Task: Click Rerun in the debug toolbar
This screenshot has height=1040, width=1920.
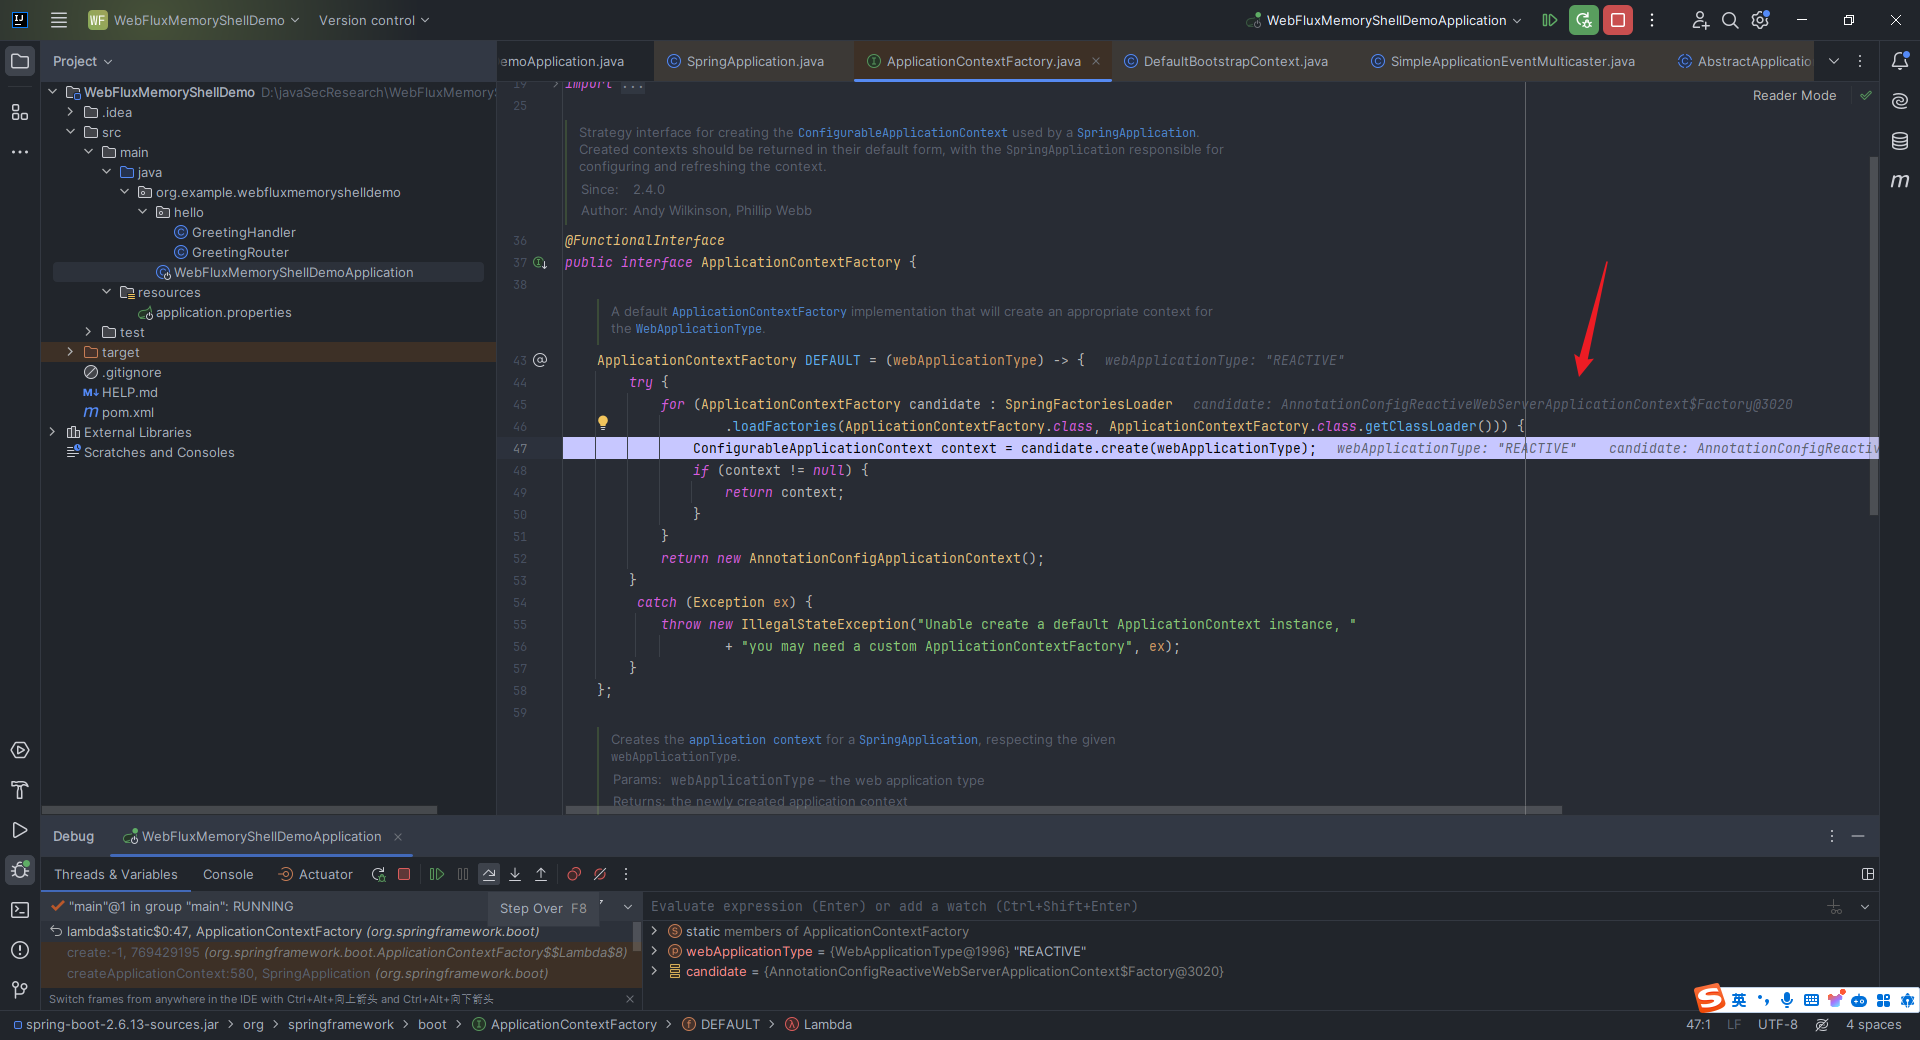Action: point(378,874)
